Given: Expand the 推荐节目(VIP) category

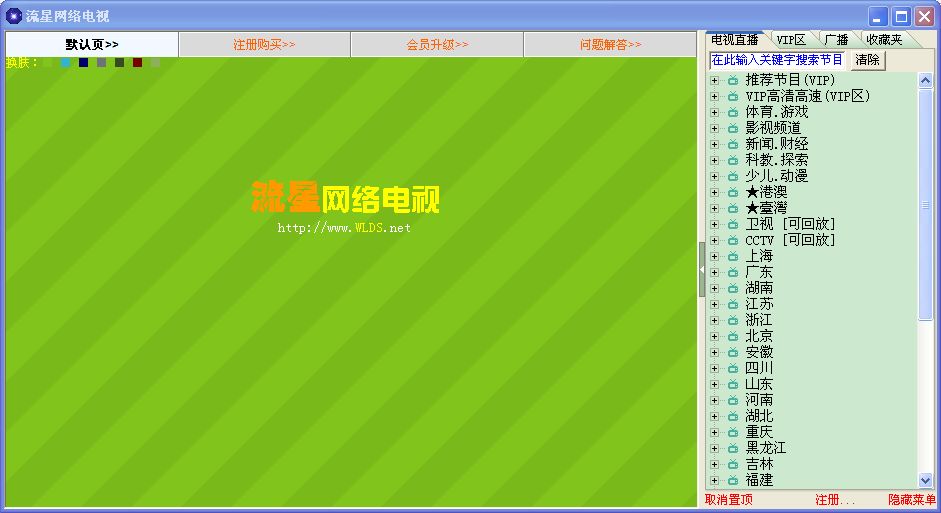Looking at the screenshot, I should pyautogui.click(x=714, y=80).
